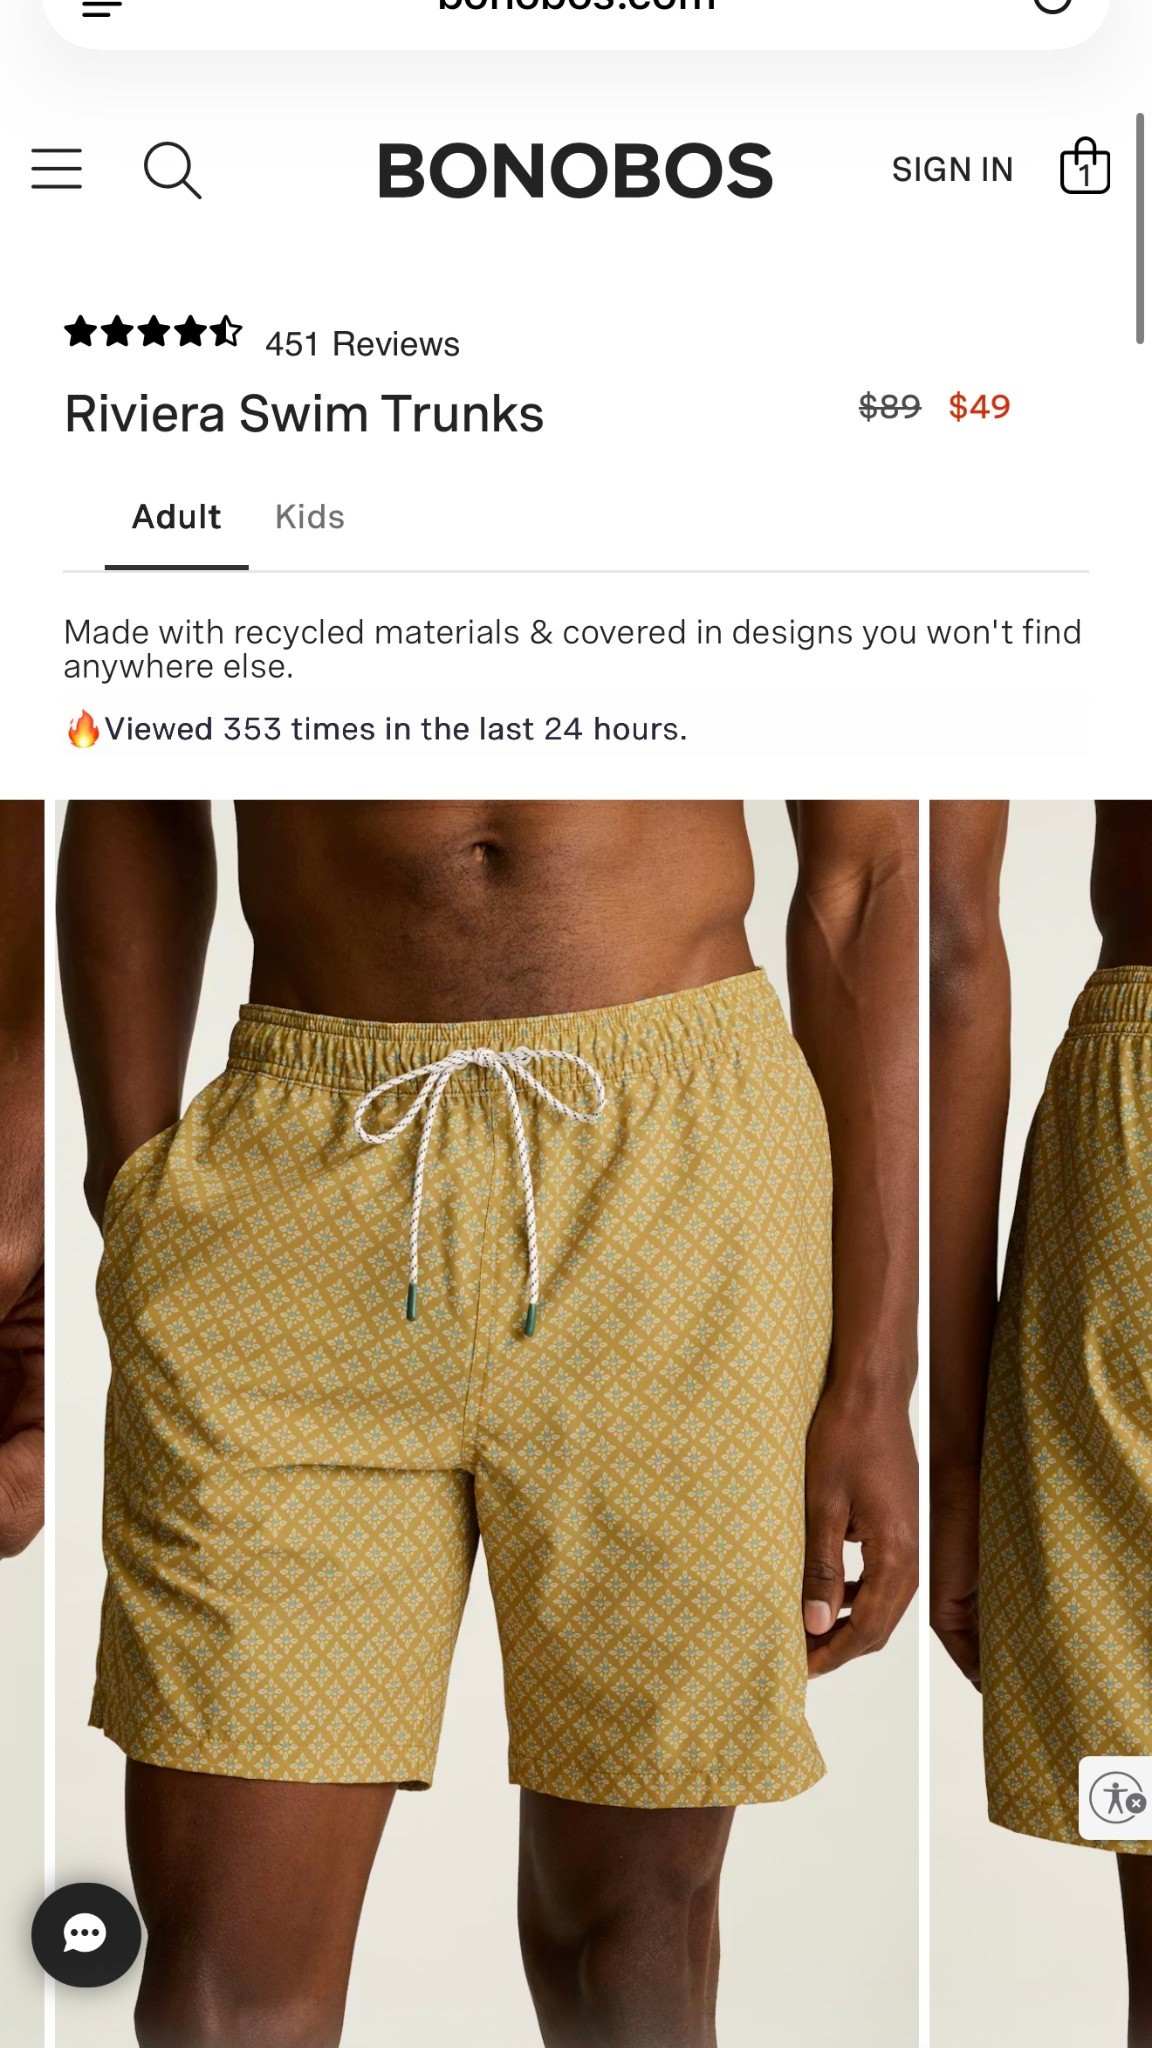Tap the browser reload icon in the address bar
1152x2048 pixels.
[x=1052, y=5]
